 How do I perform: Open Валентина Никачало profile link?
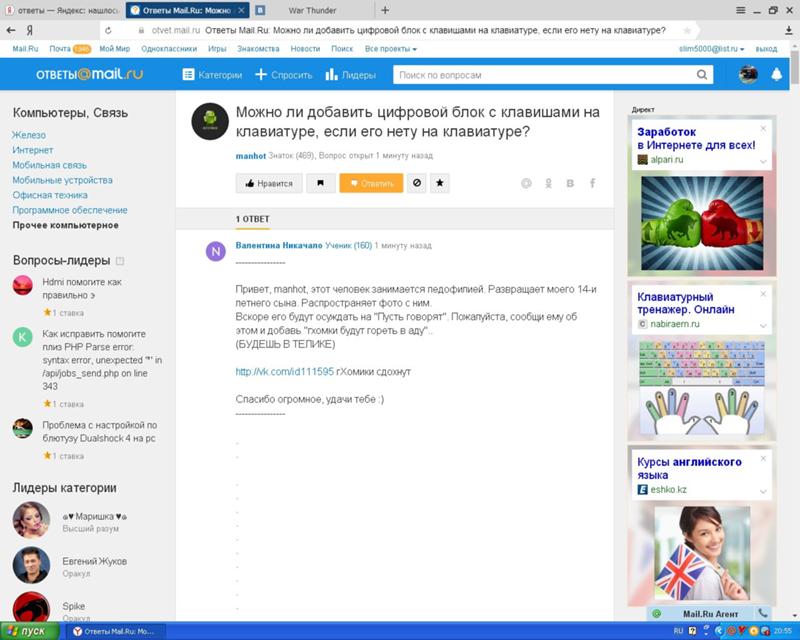click(x=279, y=245)
